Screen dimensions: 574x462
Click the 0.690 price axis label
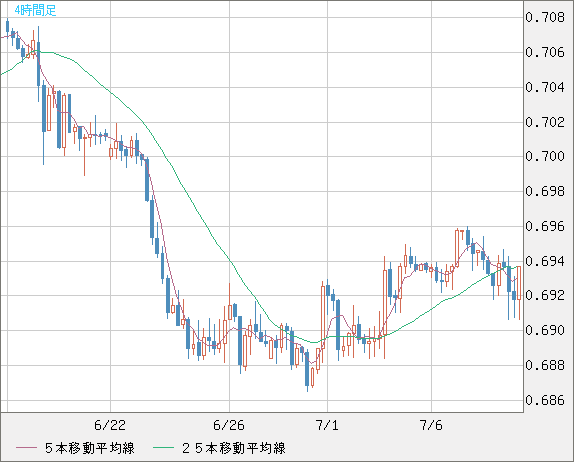545,330
